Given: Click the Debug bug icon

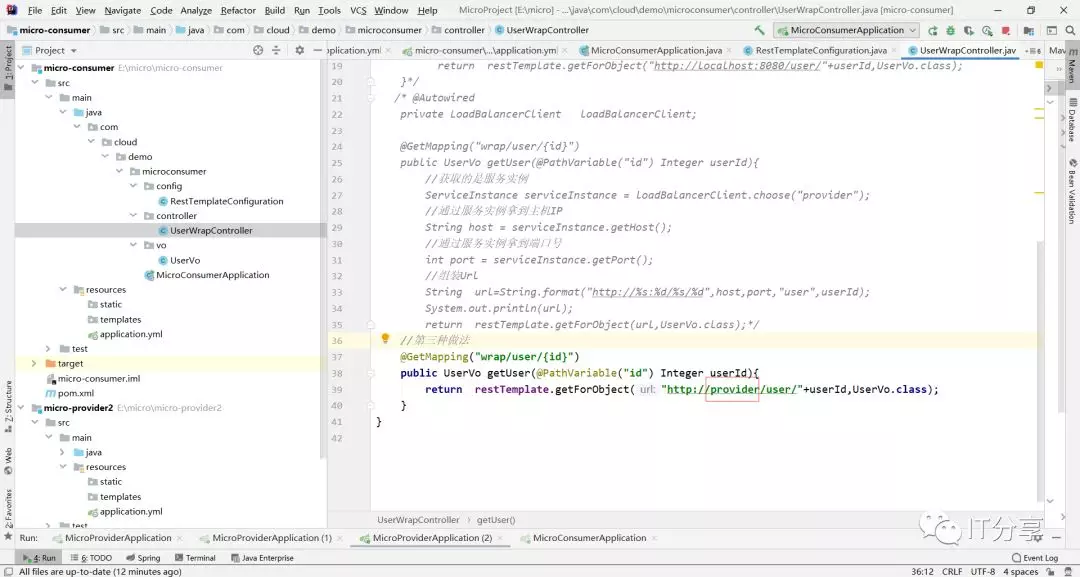Looking at the screenshot, I should point(951,30).
